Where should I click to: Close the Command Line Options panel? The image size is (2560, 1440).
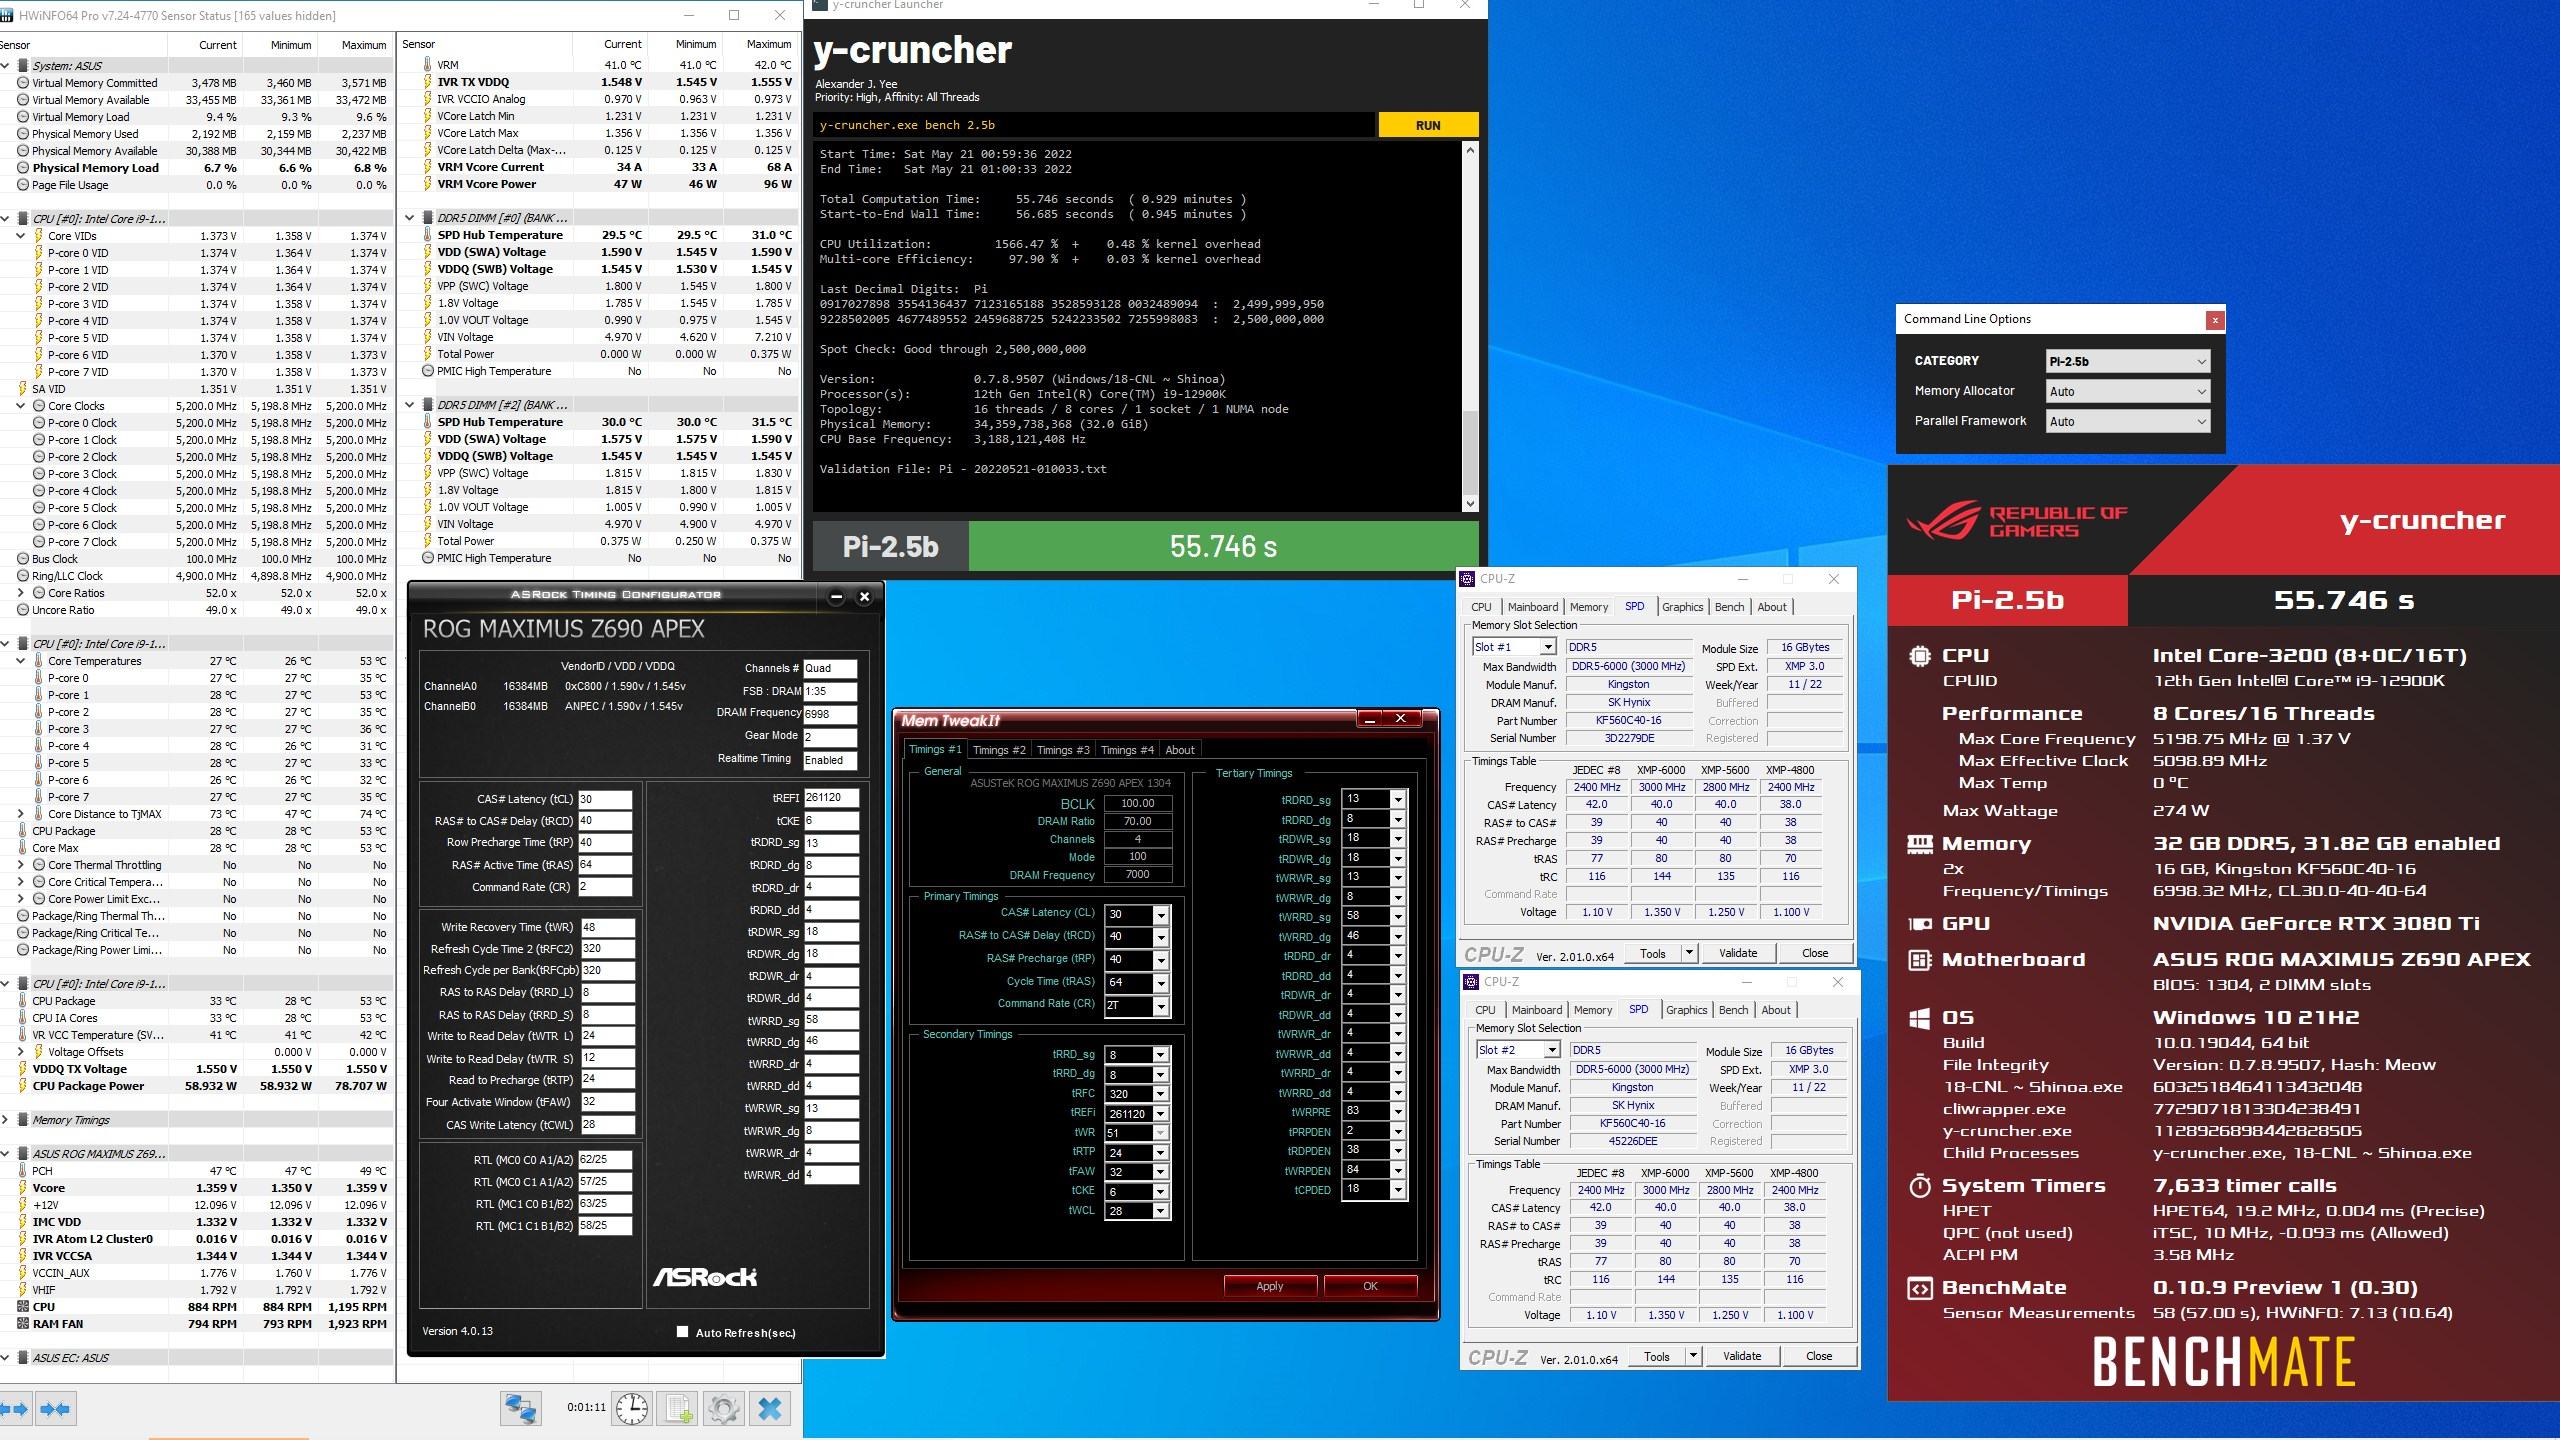pyautogui.click(x=2215, y=320)
